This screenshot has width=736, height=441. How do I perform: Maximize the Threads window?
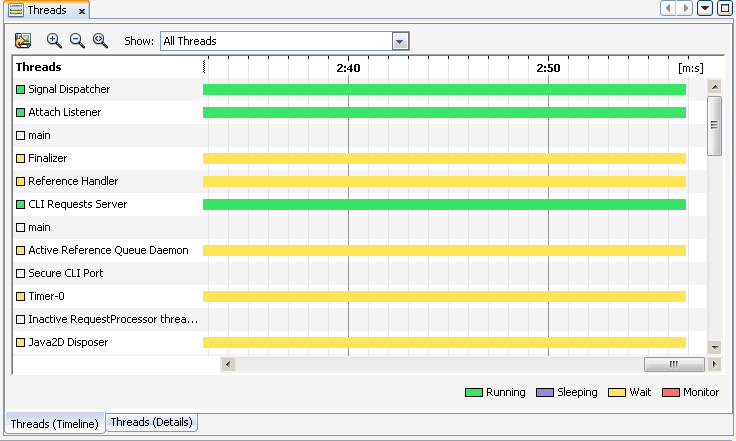(x=725, y=8)
